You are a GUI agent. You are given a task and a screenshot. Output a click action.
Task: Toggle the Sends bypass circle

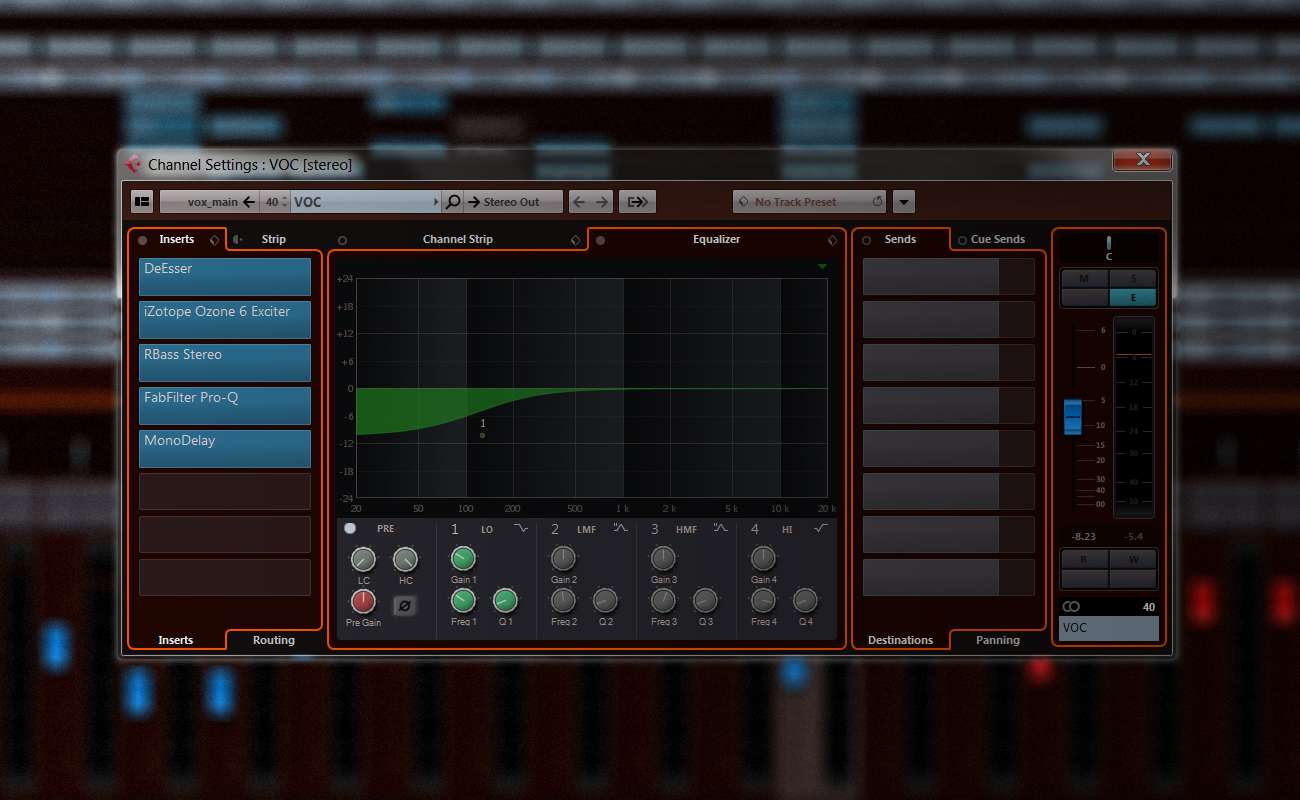(866, 240)
